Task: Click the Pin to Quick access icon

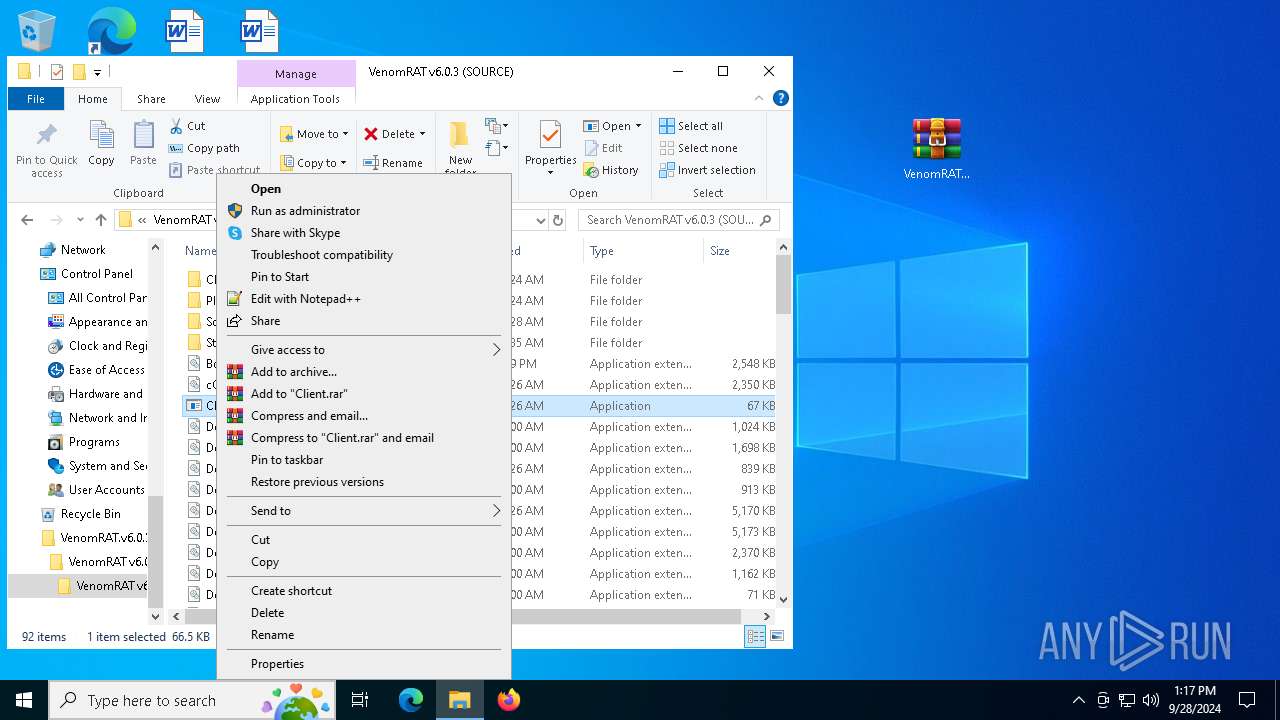Action: (x=47, y=150)
